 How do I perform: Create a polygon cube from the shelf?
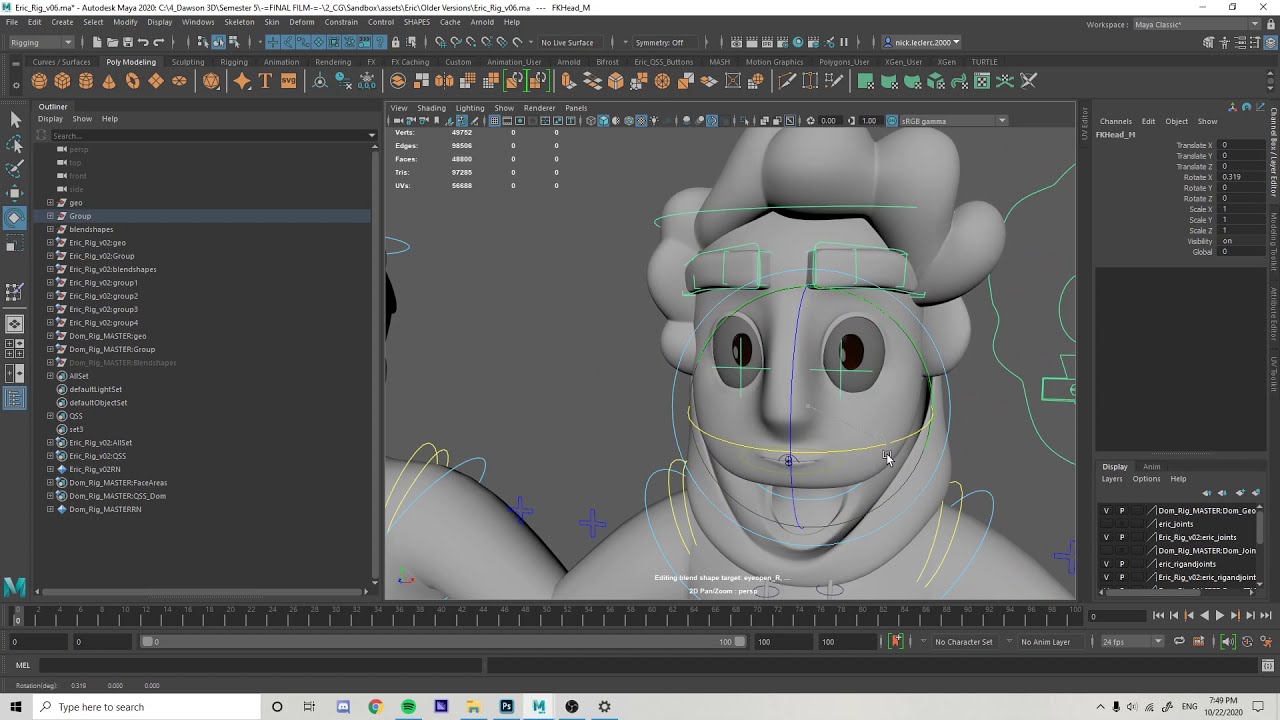(x=62, y=81)
